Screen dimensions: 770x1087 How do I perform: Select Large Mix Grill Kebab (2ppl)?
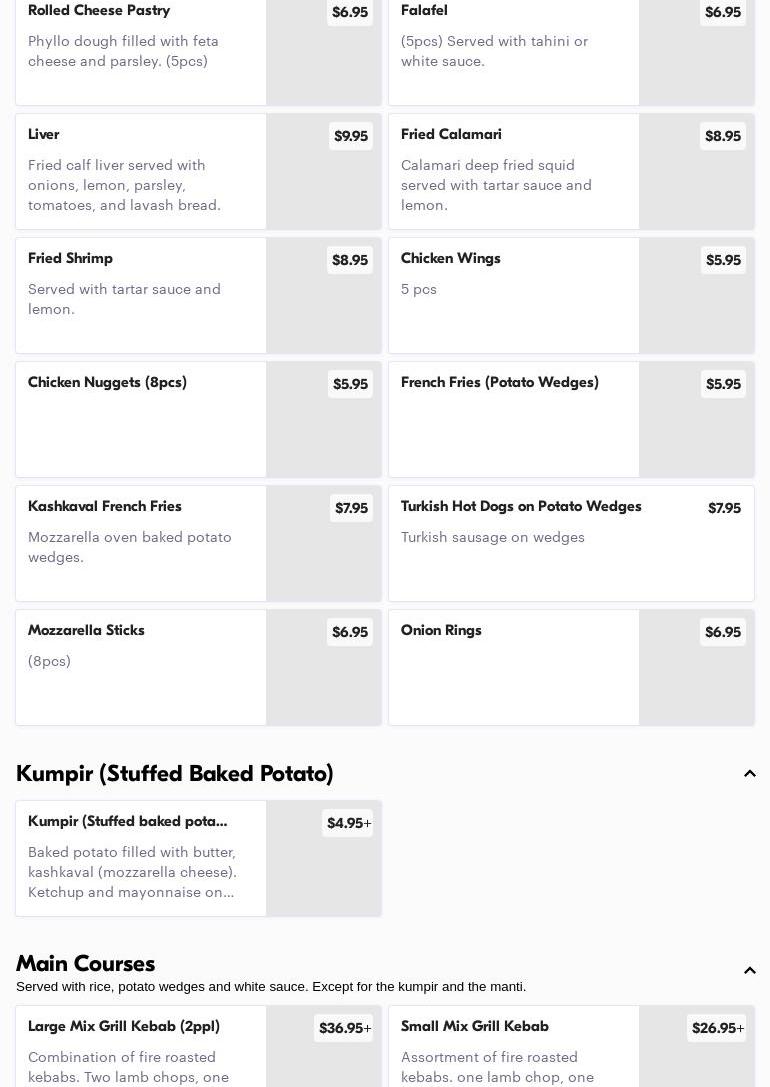point(124,1027)
